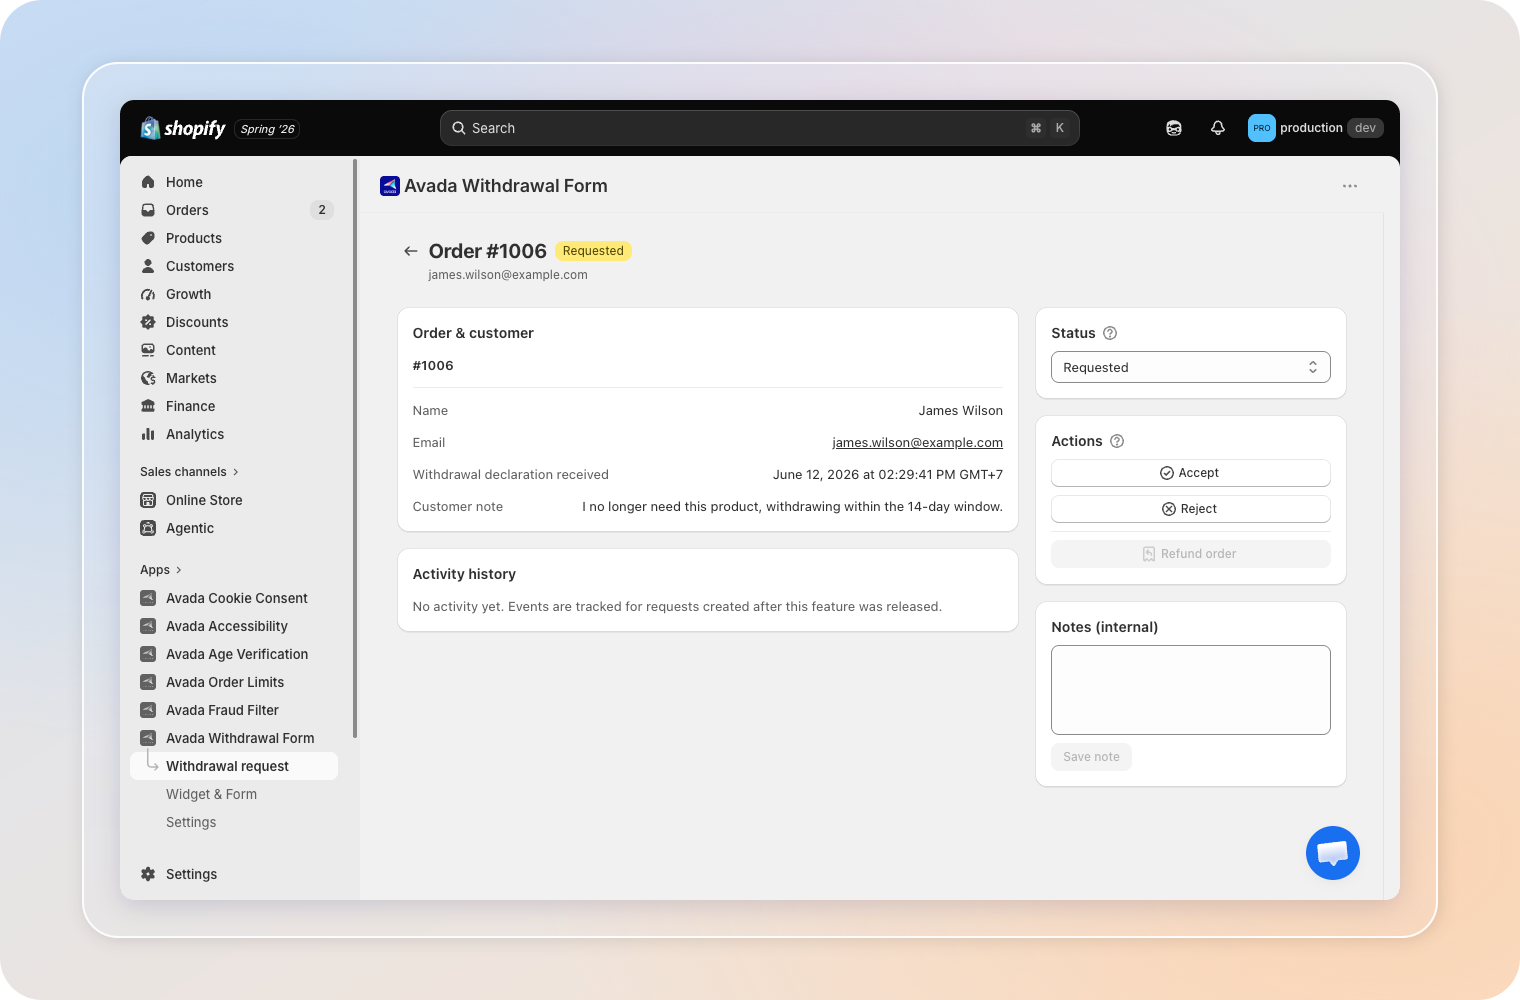This screenshot has width=1520, height=1000.
Task: Click the Save note button
Action: point(1091,757)
